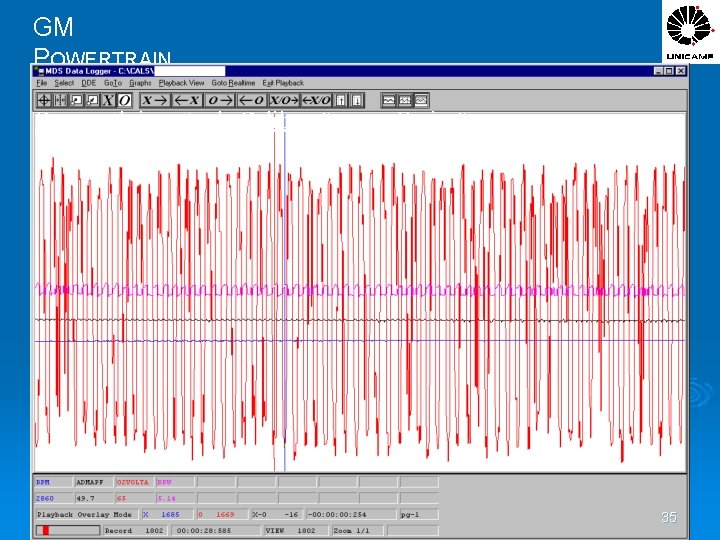Click the X-O -16 difference field
Image resolution: width=720 pixels, height=540 pixels.
pyautogui.click(x=277, y=514)
